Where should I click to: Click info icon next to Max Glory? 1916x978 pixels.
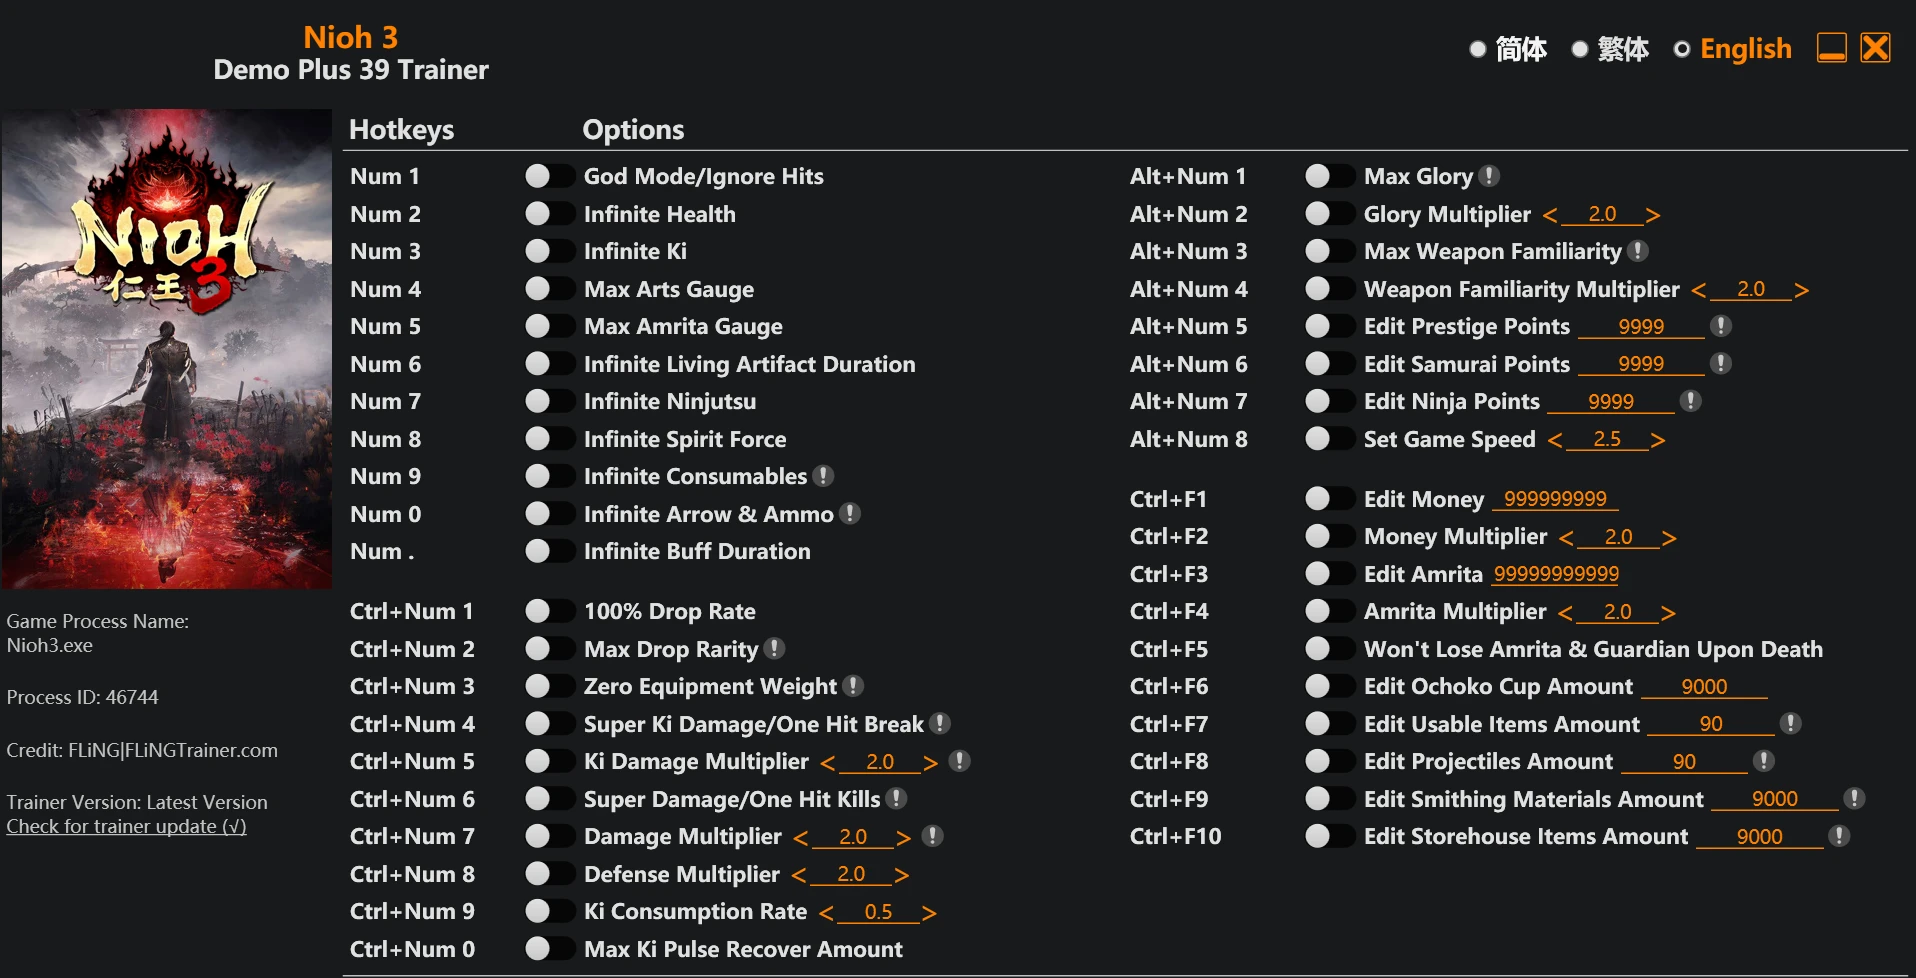click(x=1489, y=176)
